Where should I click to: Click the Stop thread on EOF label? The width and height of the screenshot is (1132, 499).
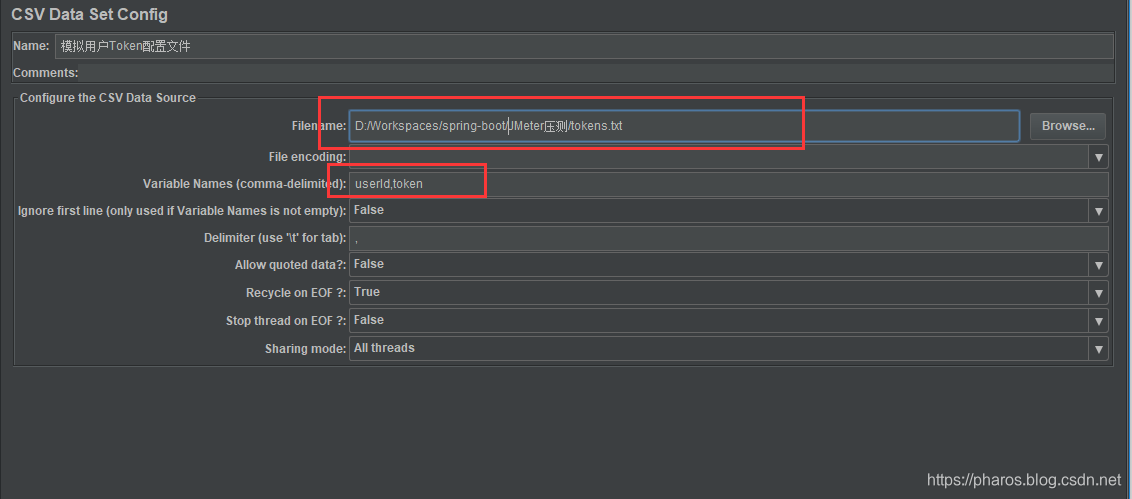286,321
